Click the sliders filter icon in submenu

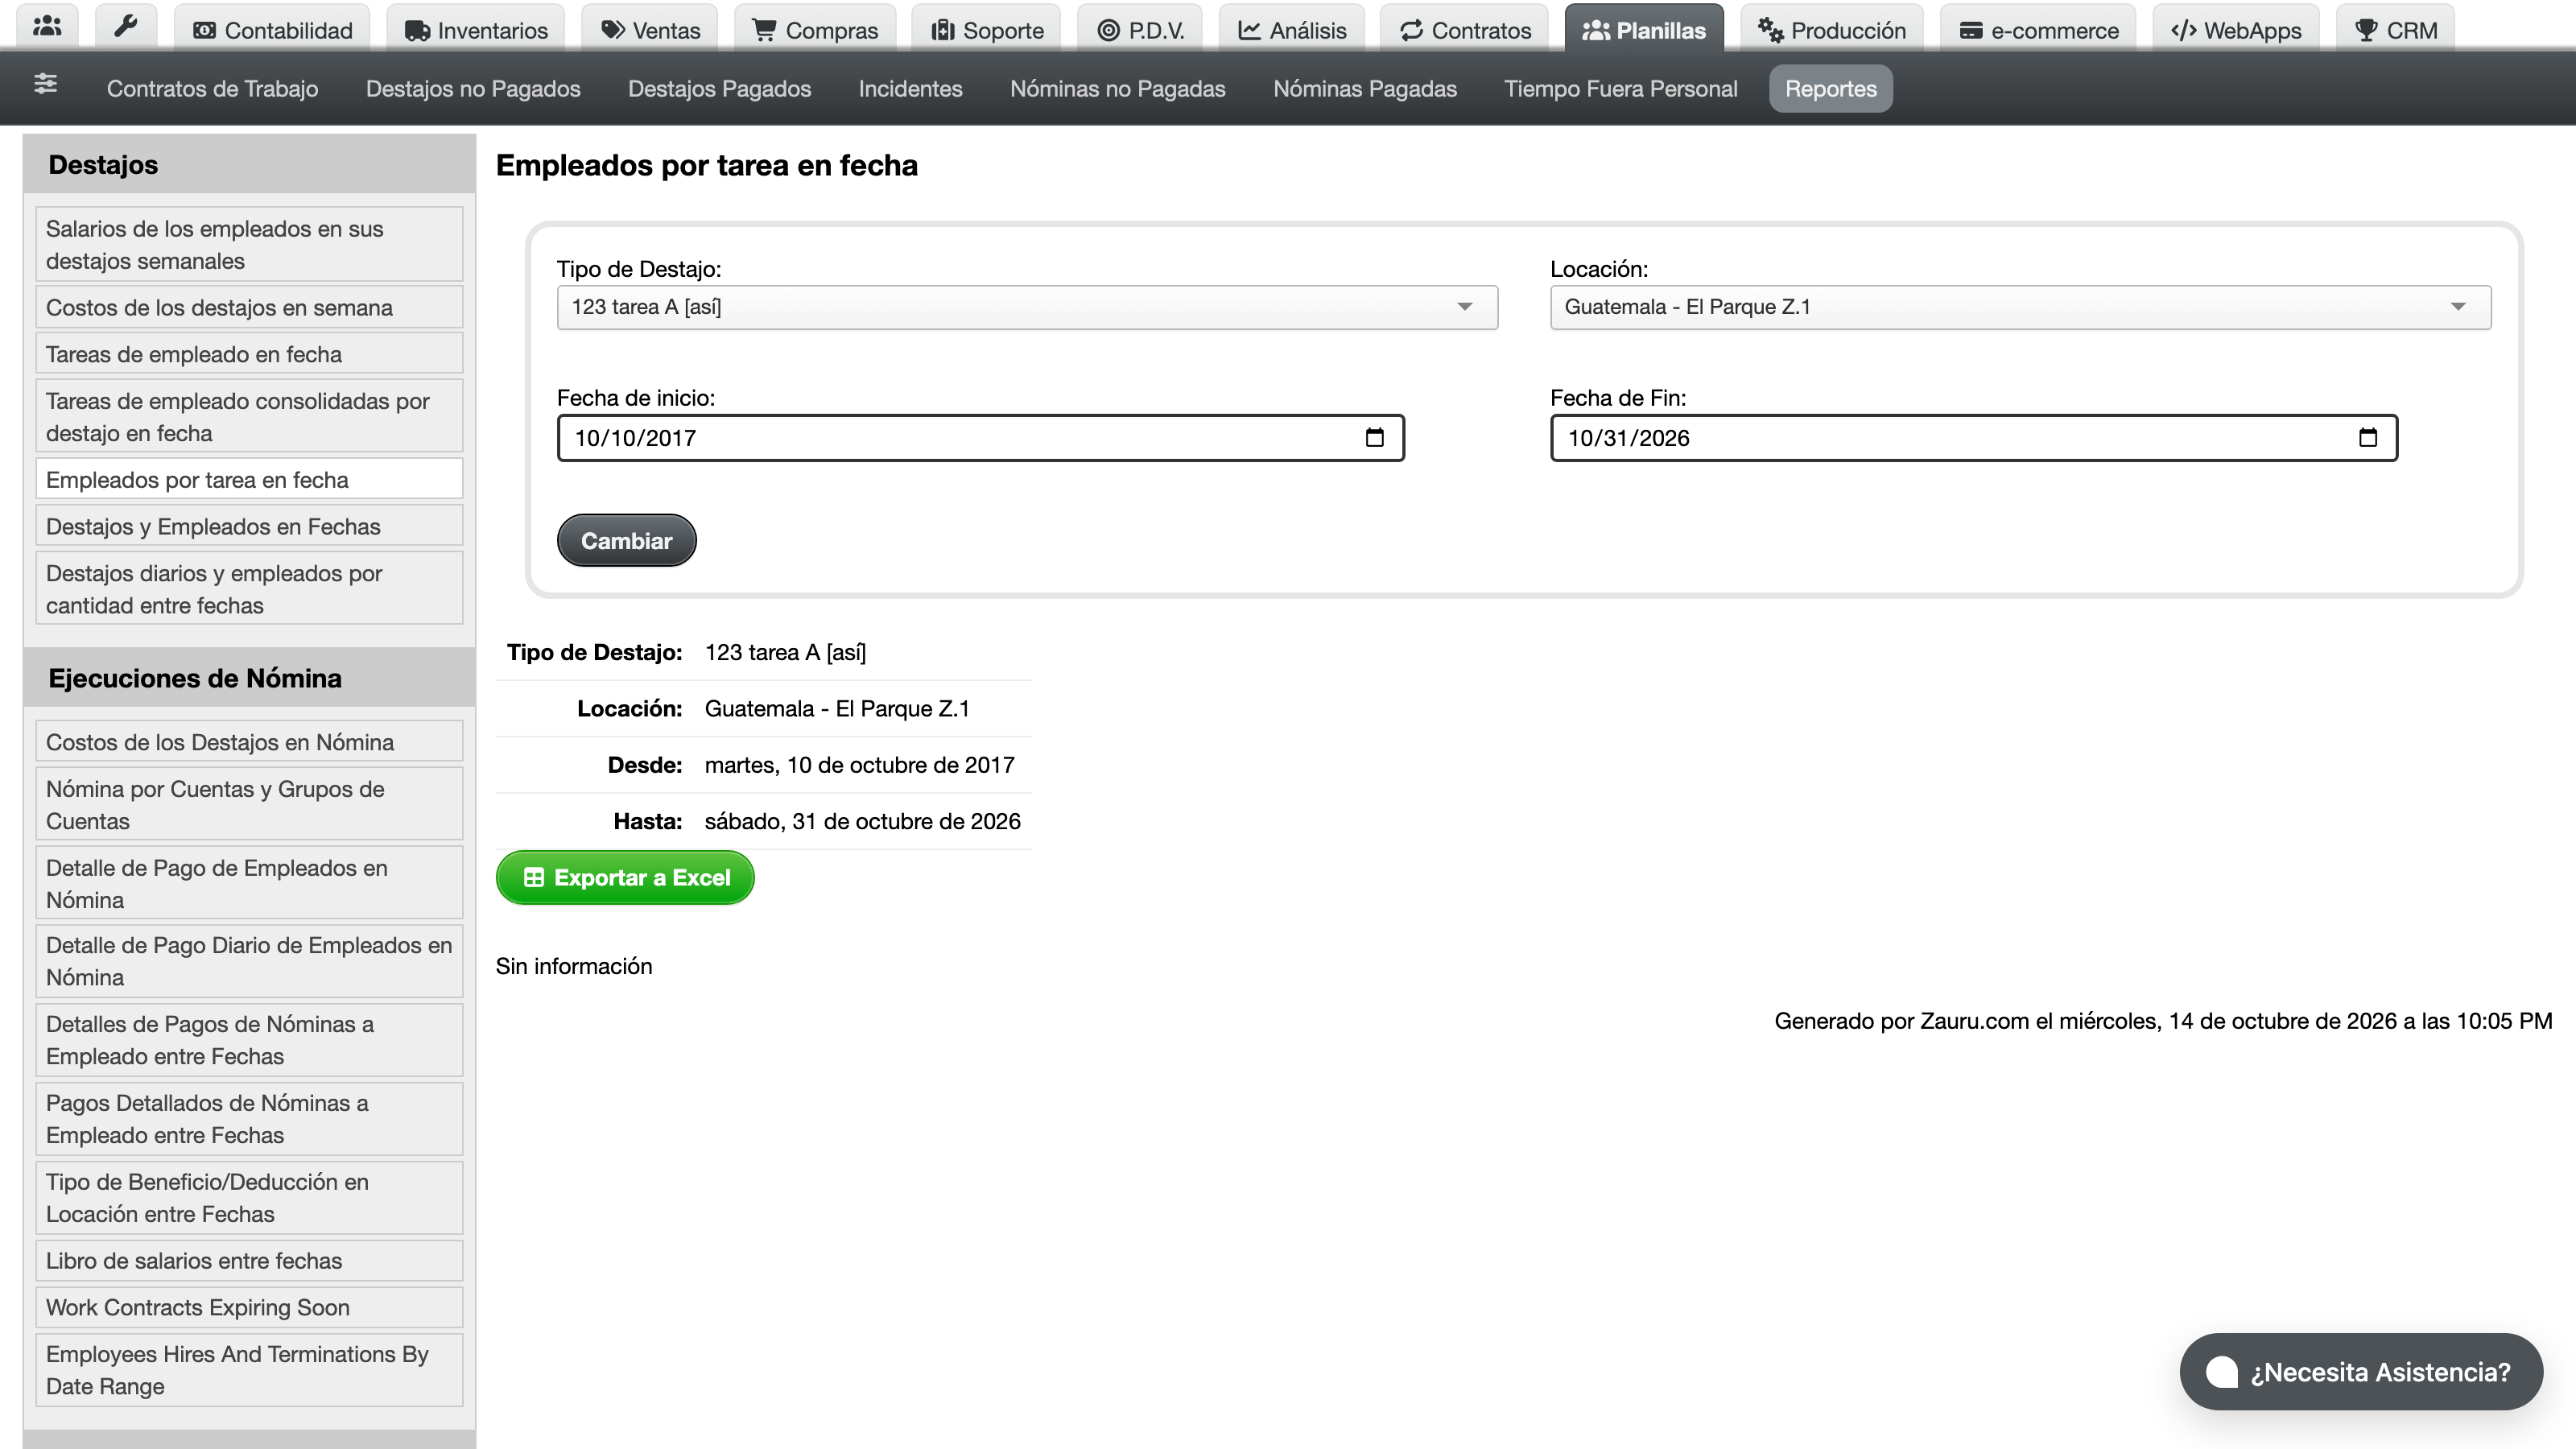[x=45, y=85]
